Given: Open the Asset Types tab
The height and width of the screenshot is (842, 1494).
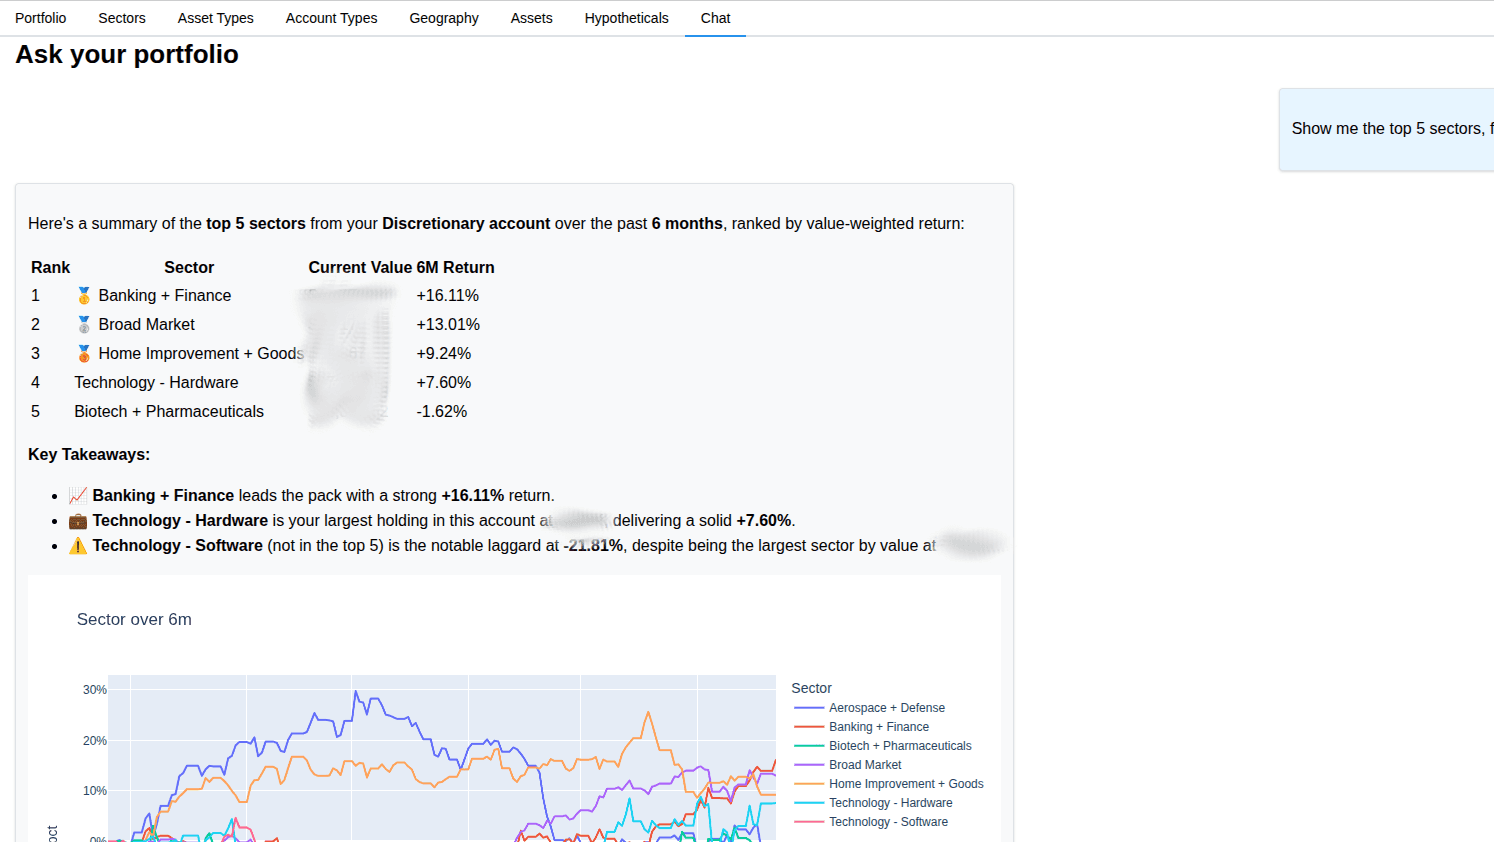Looking at the screenshot, I should click(x=216, y=18).
